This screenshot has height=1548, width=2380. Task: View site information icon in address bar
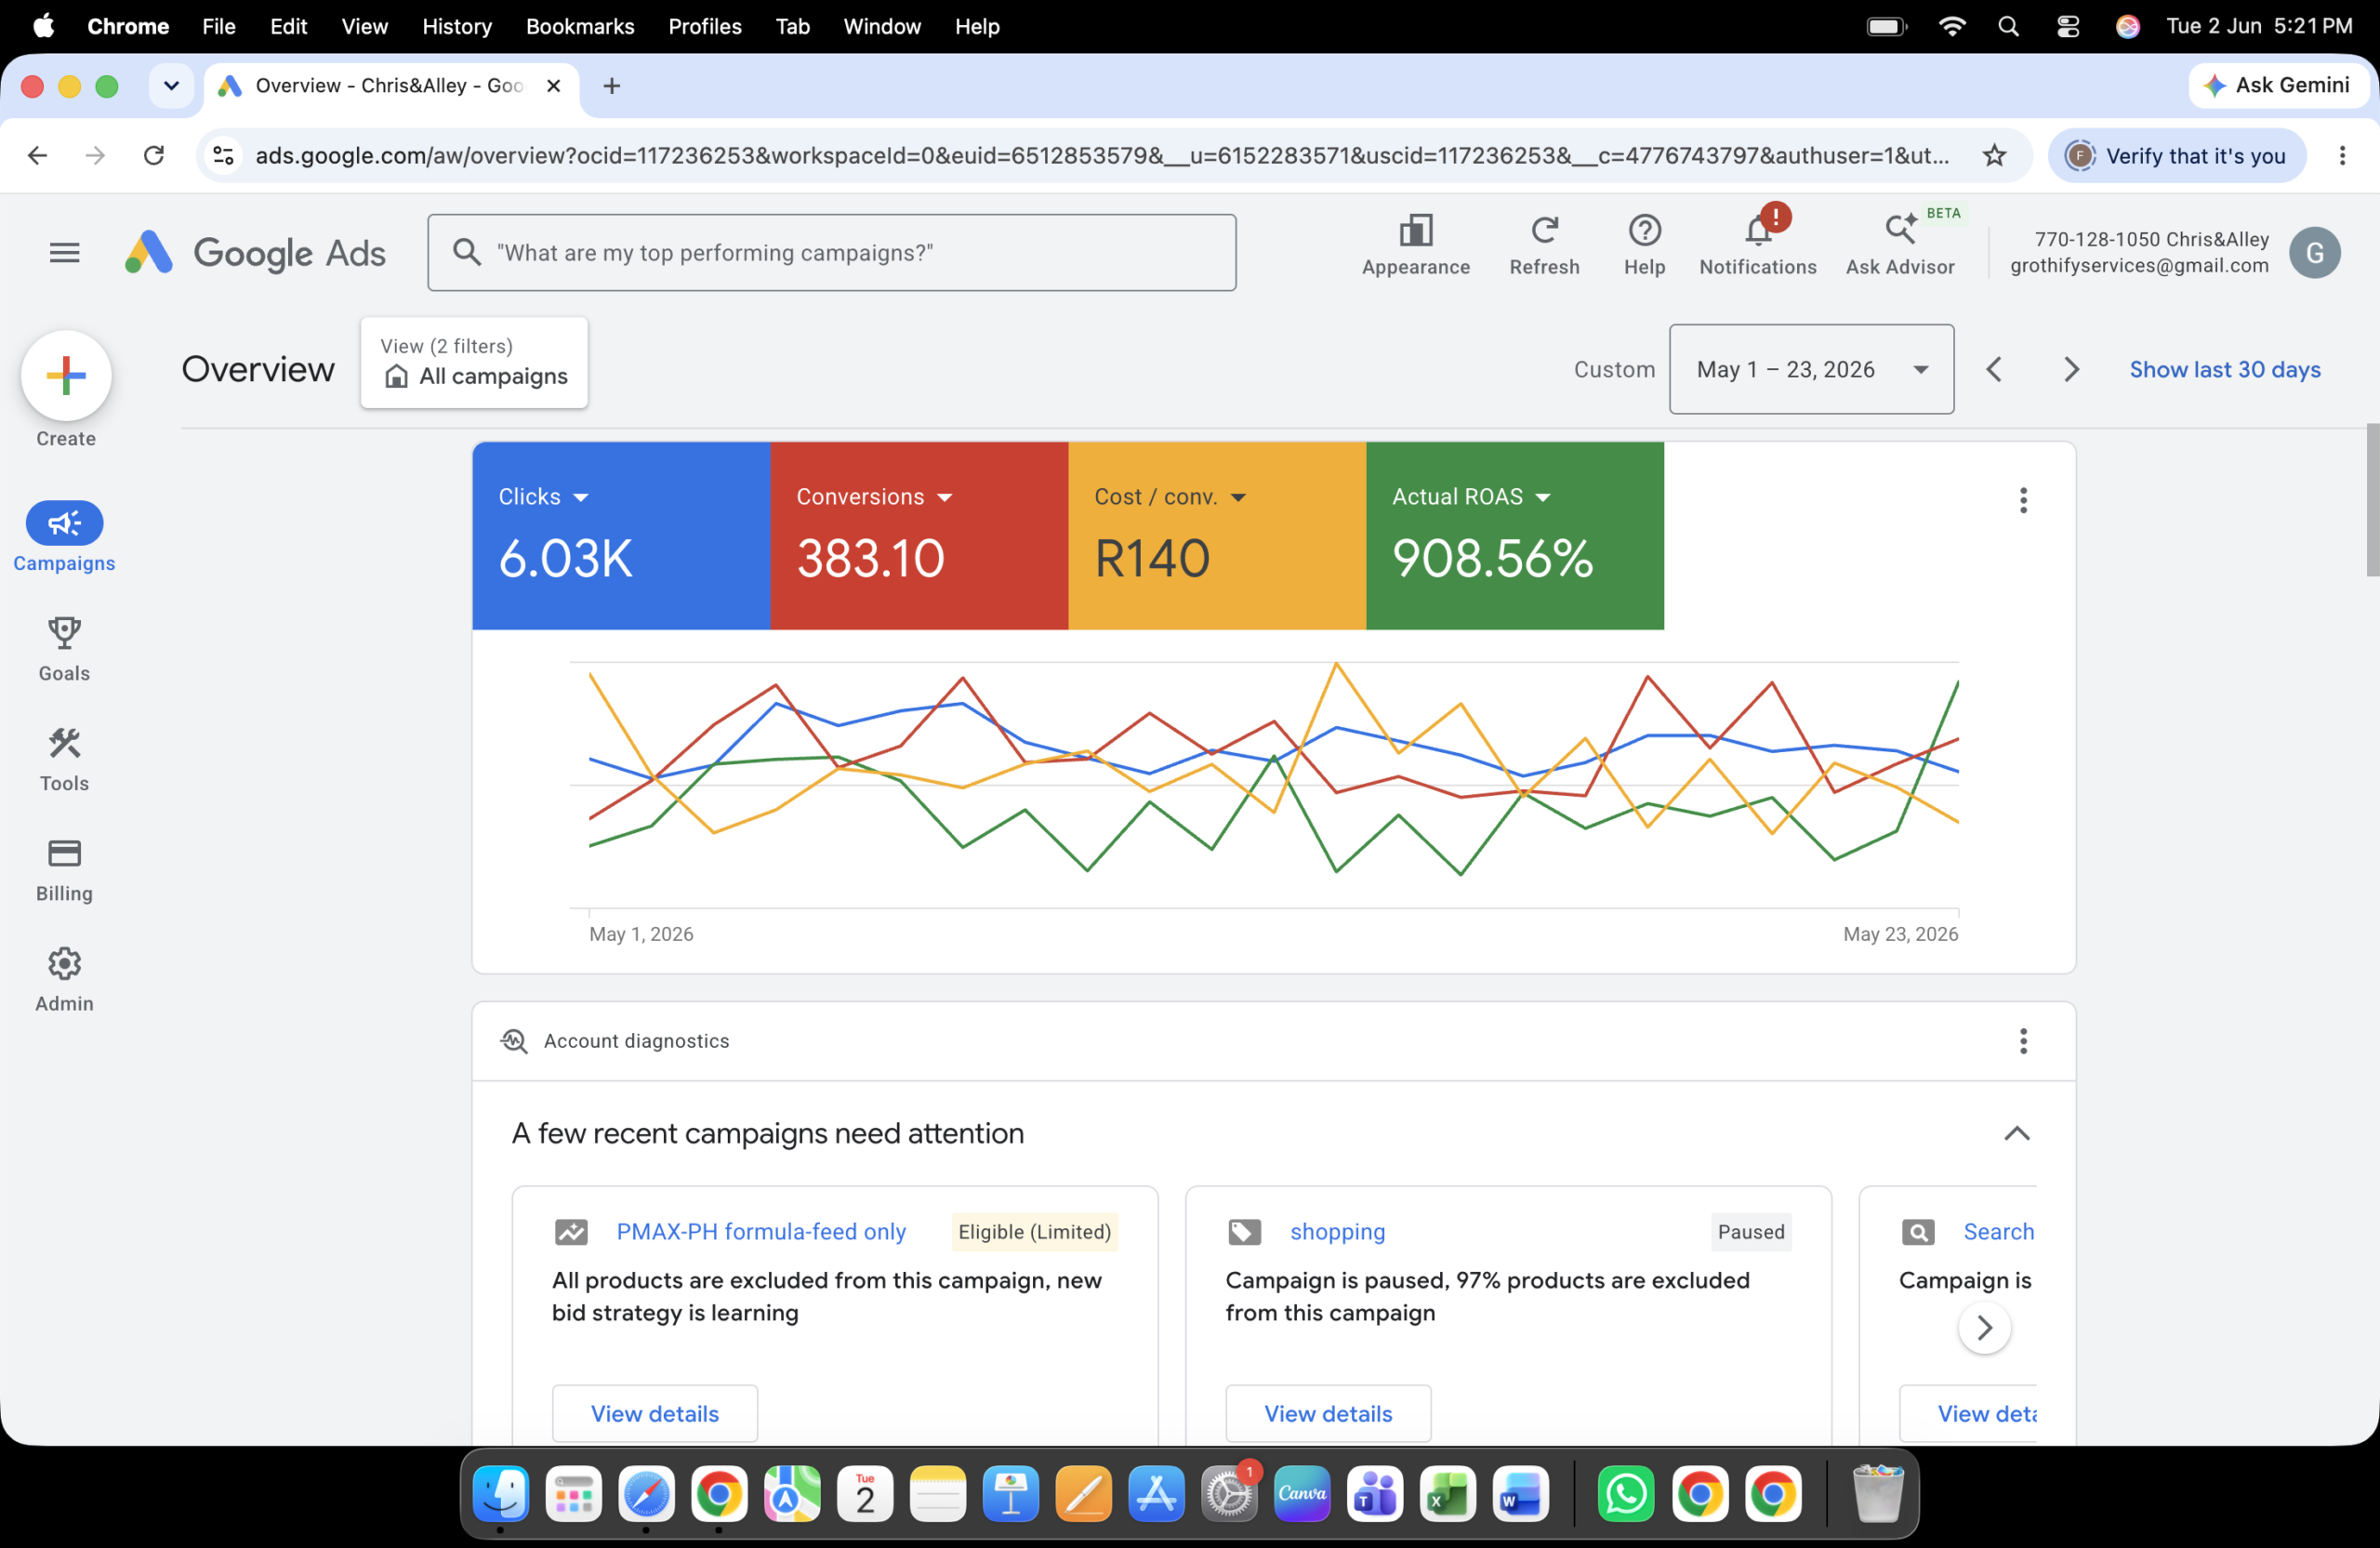(224, 155)
